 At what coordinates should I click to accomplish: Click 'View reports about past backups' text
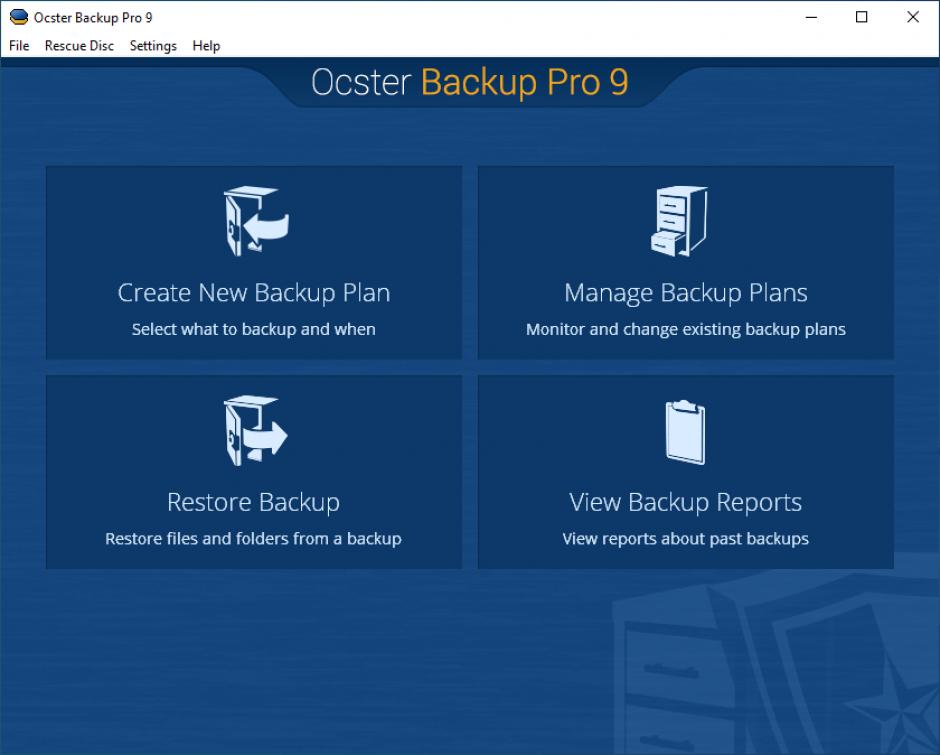[685, 539]
